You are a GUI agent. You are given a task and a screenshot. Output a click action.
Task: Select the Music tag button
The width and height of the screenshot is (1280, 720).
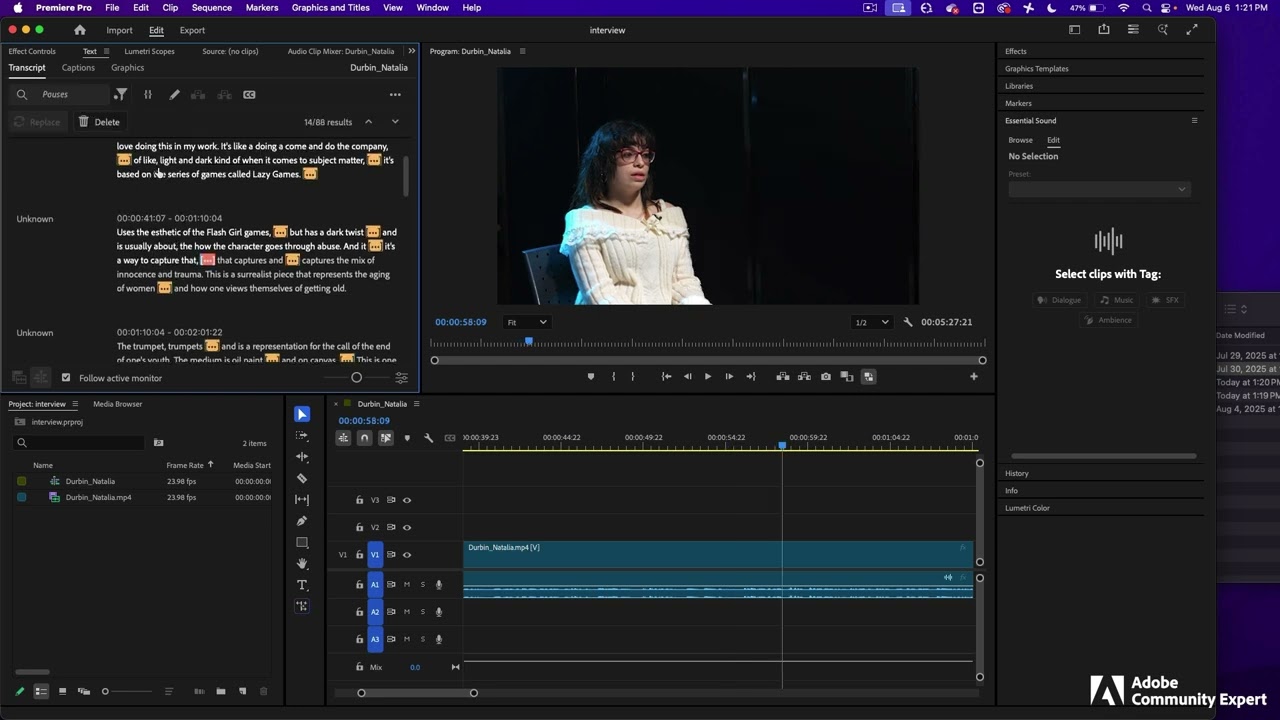pos(1117,300)
